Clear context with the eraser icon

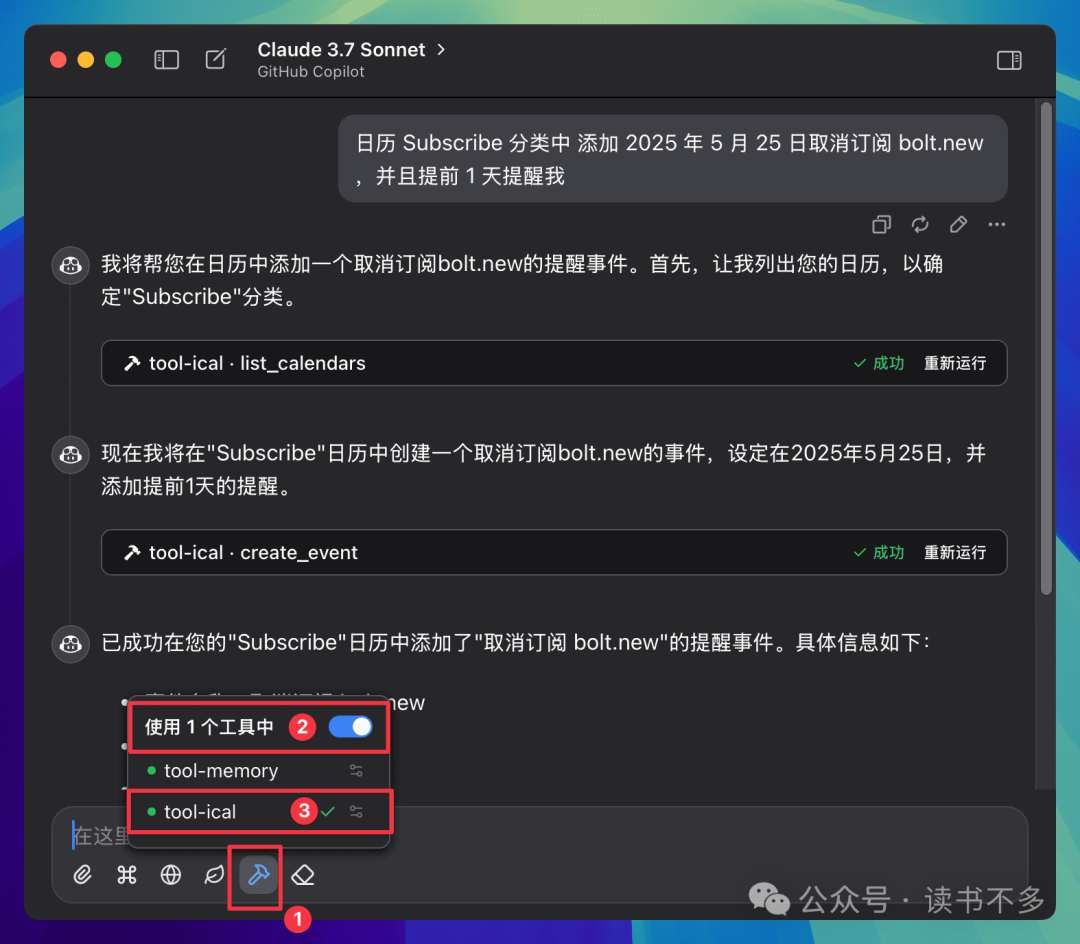point(303,875)
